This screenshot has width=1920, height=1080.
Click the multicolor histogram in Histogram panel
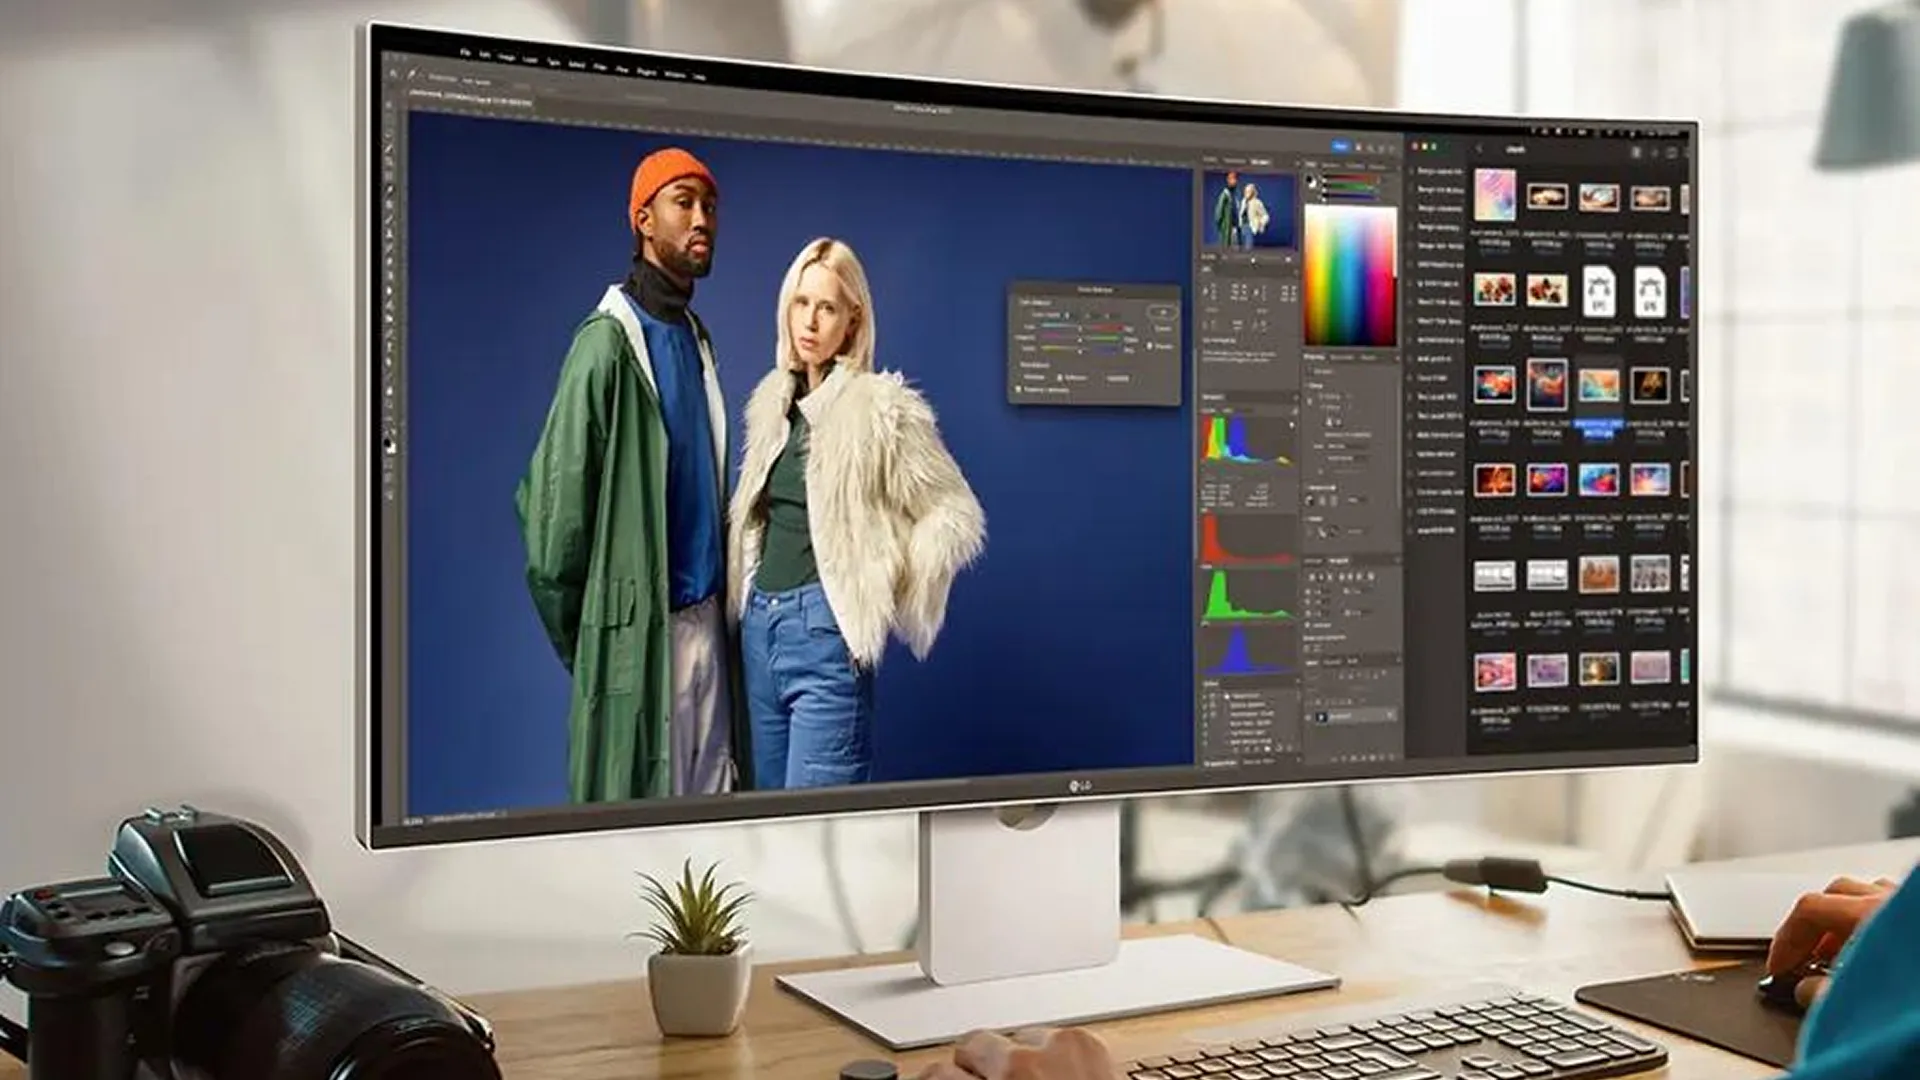click(x=1245, y=438)
